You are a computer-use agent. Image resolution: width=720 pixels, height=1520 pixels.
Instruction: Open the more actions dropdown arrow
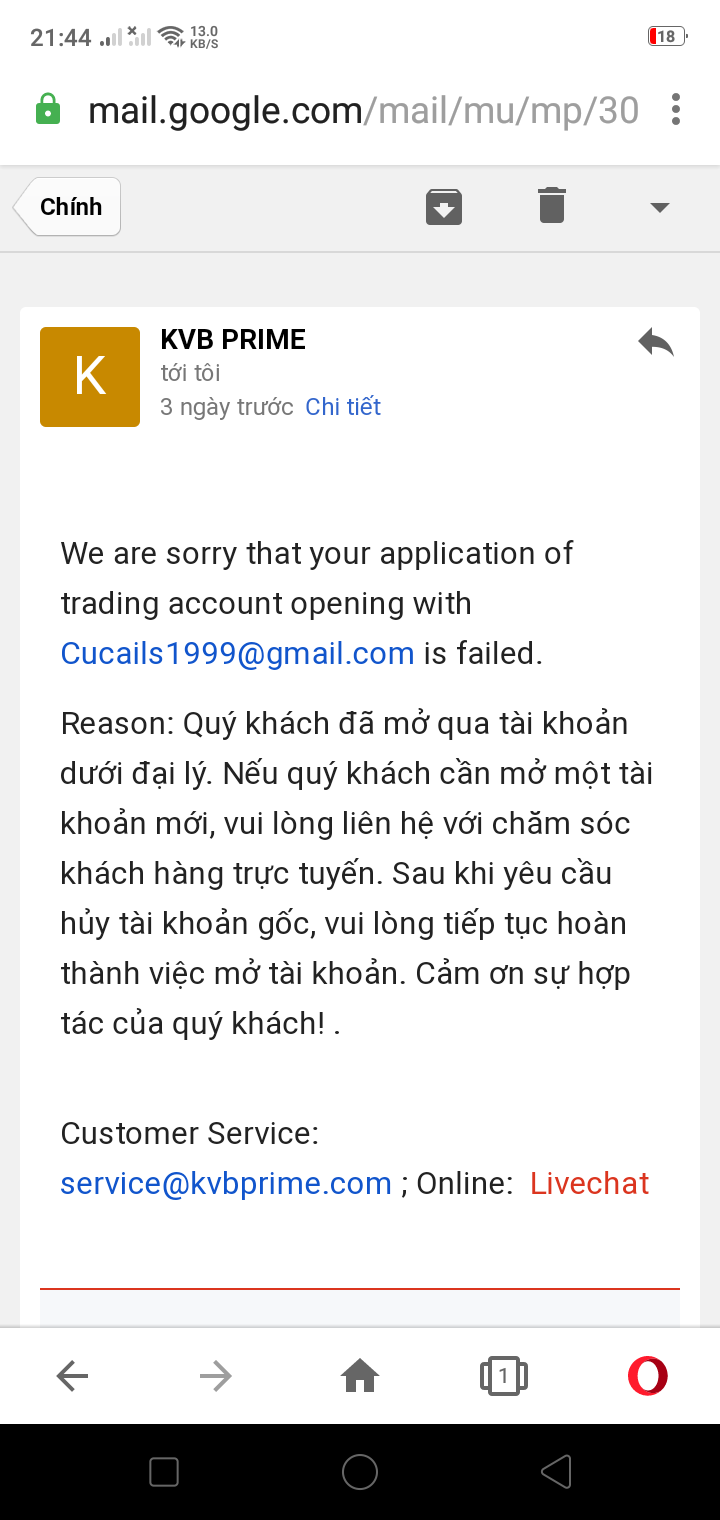[x=659, y=208]
